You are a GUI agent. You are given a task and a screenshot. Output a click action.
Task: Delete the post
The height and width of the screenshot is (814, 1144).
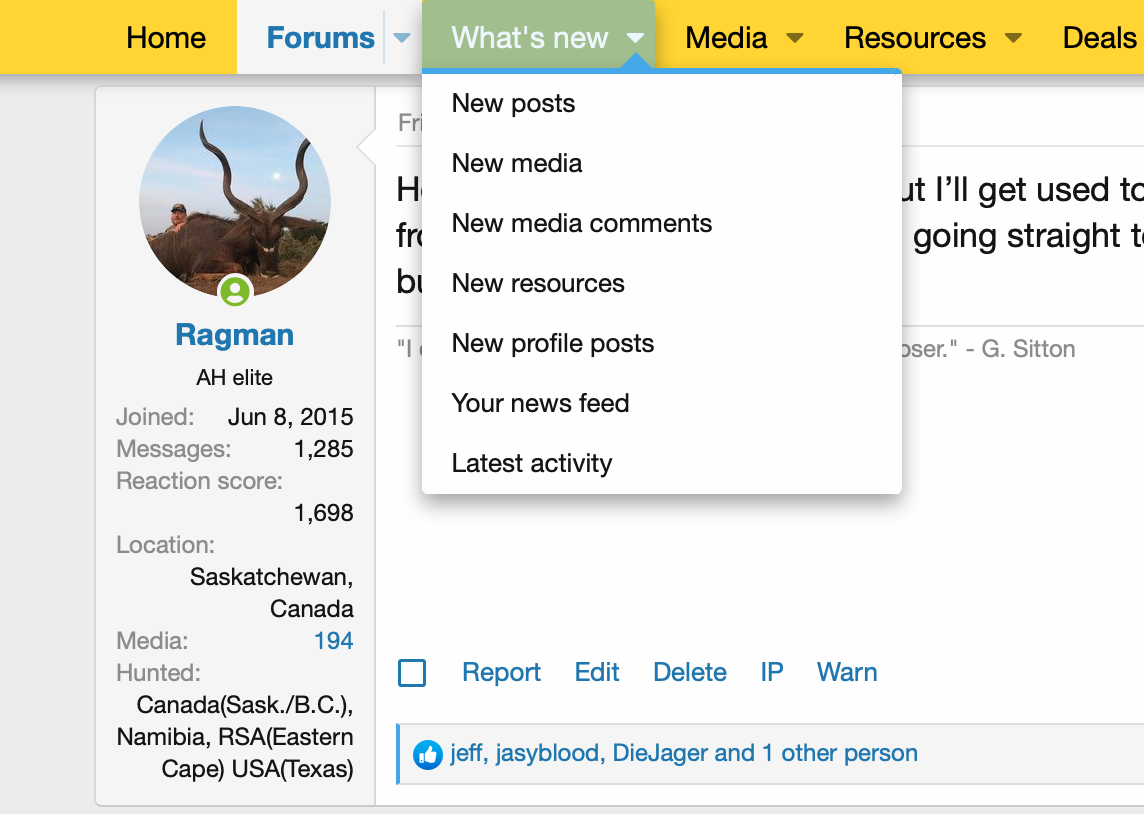coord(689,673)
